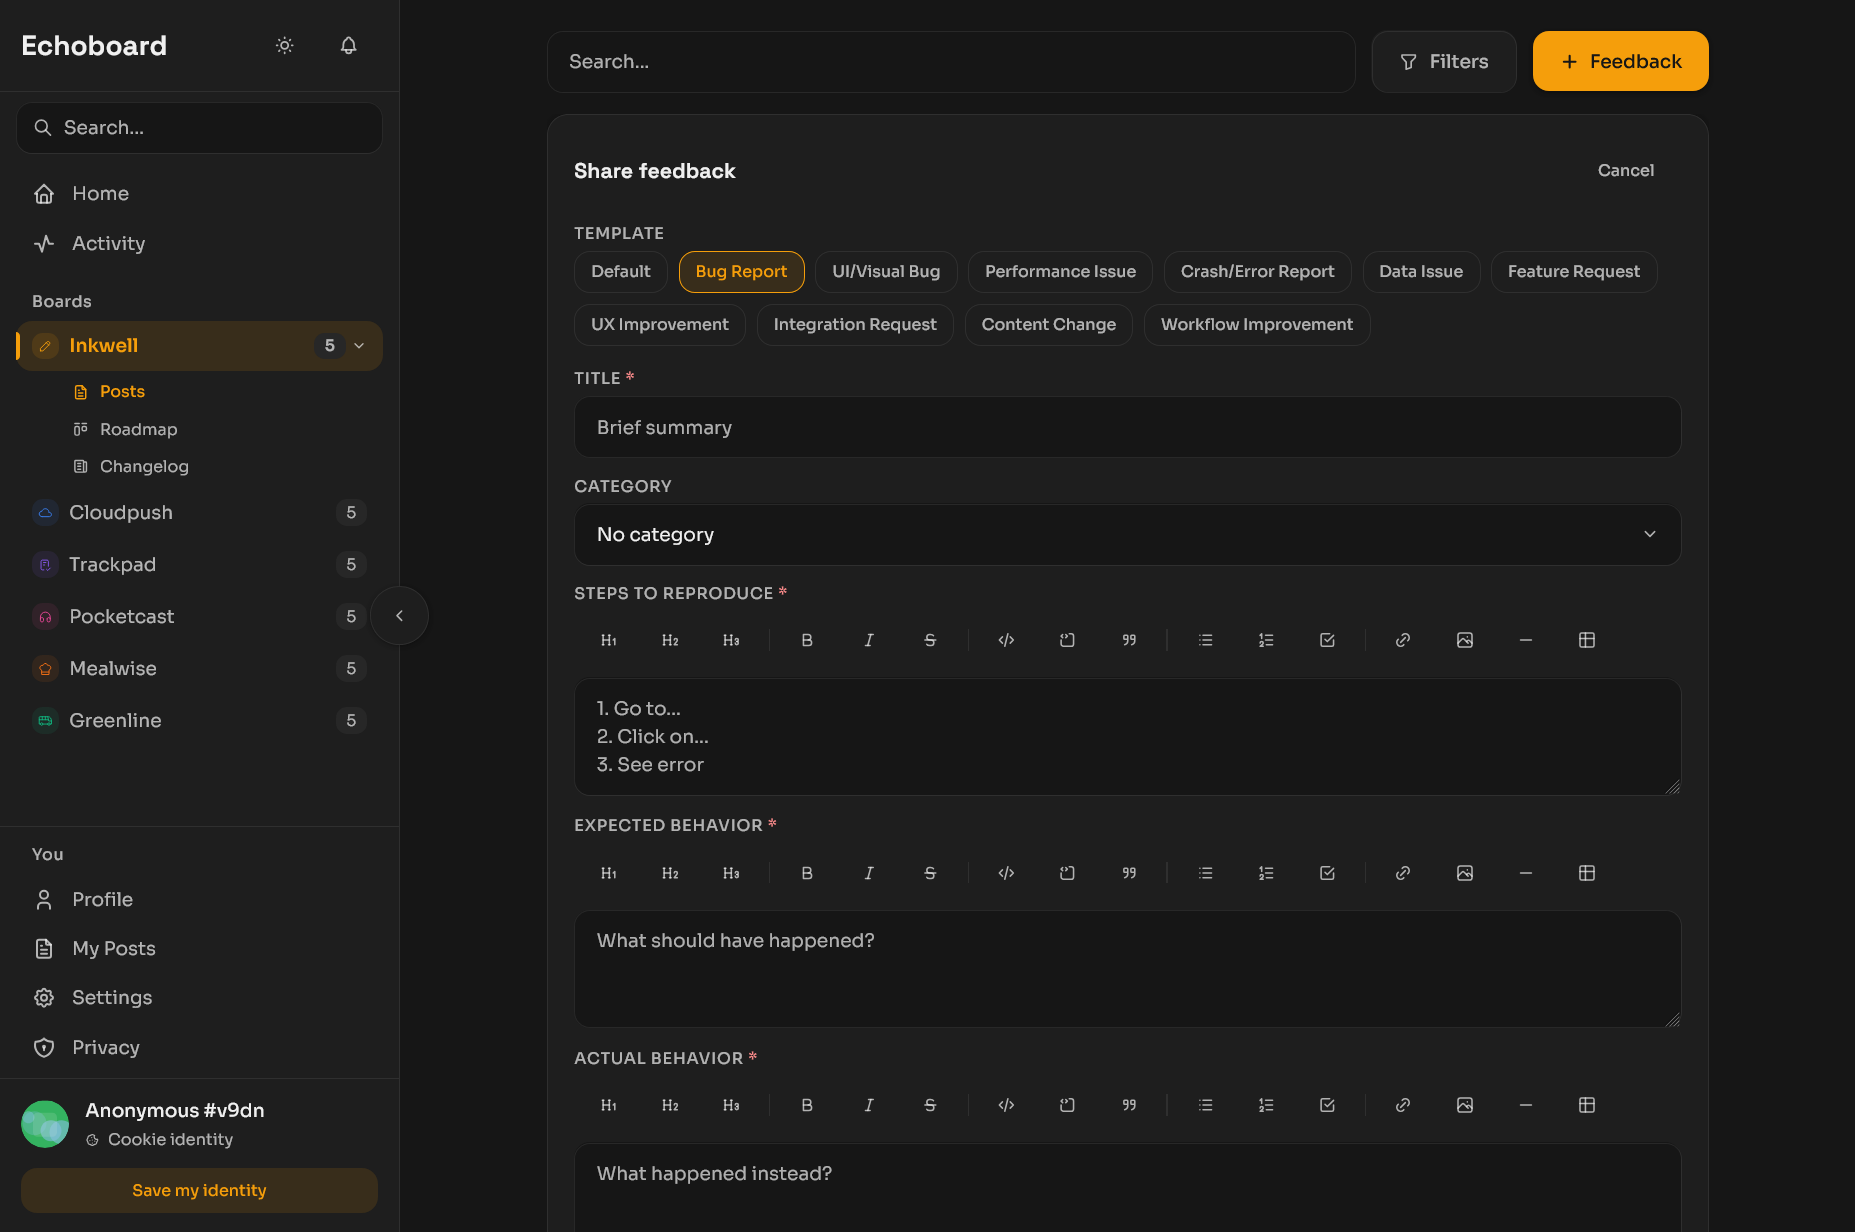This screenshot has height=1232, width=1856.
Task: Add blockquote in Steps to Reproduce toolbar
Action: click(x=1129, y=640)
